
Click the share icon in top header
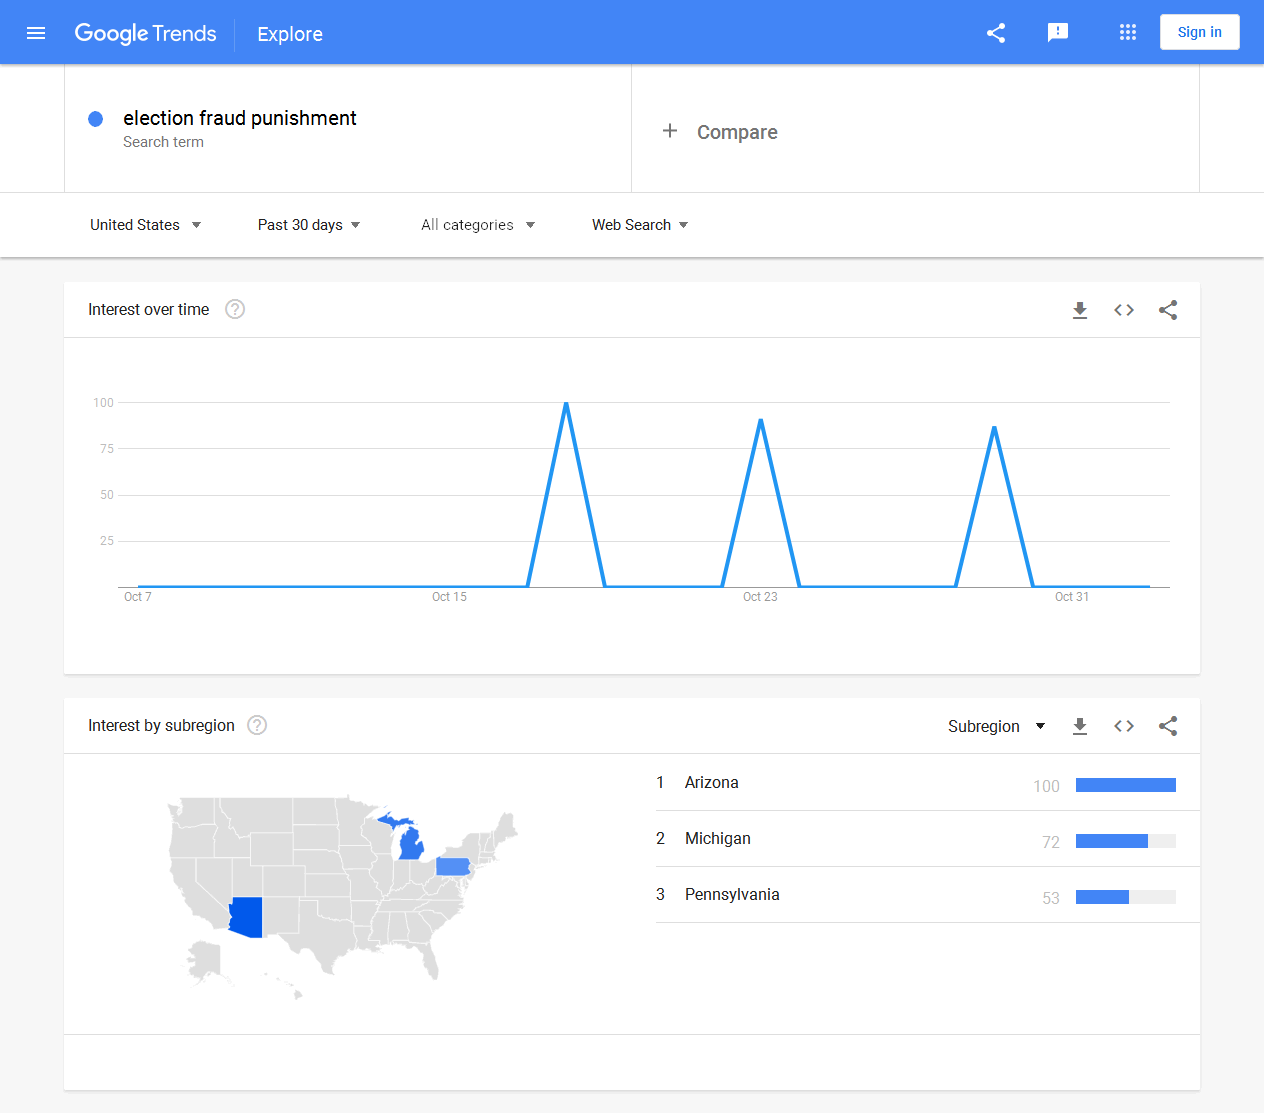pyautogui.click(x=996, y=33)
